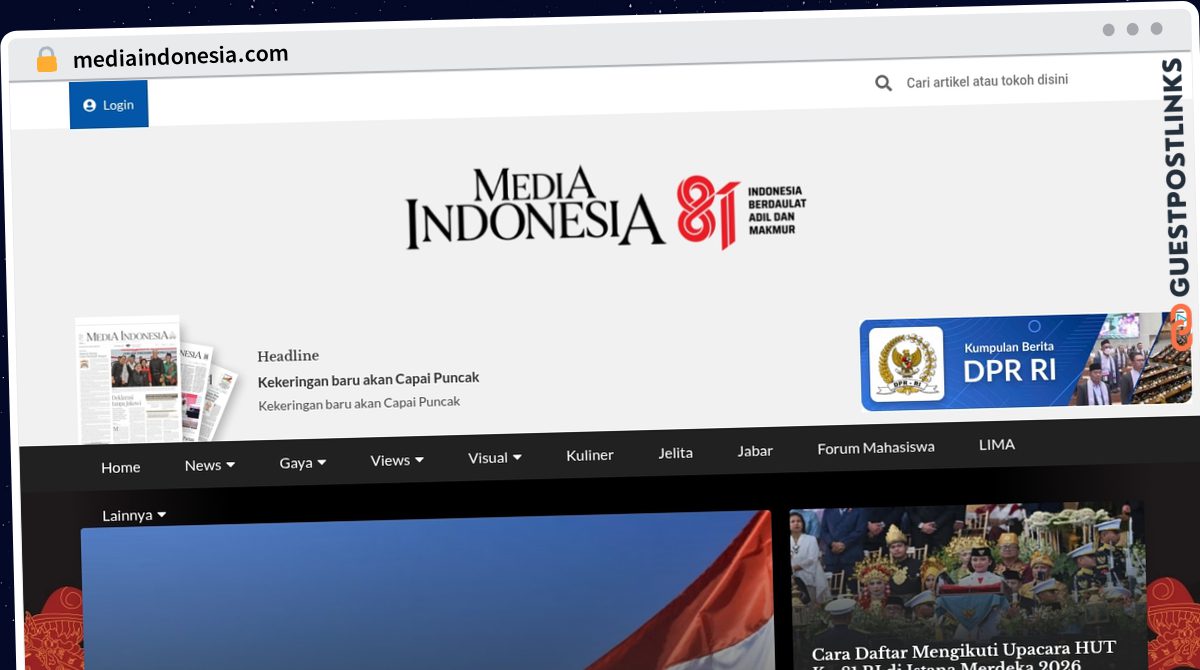Image resolution: width=1200 pixels, height=670 pixels.
Task: Click the DPR RI emblem in banner
Action: coord(906,365)
